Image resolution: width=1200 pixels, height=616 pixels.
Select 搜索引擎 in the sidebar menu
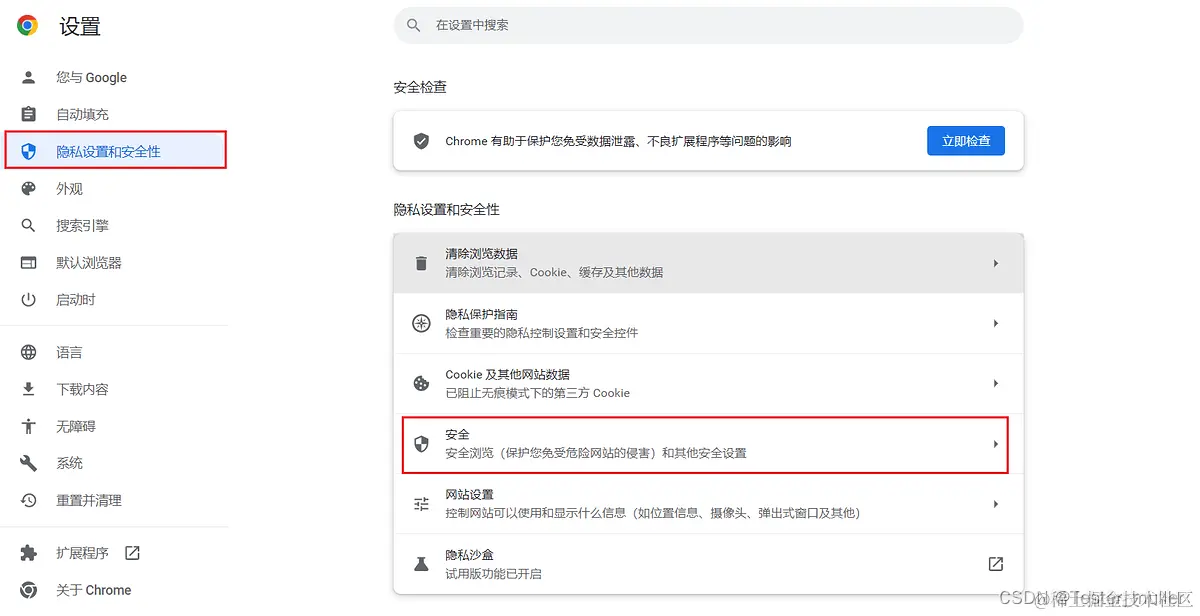(x=84, y=225)
